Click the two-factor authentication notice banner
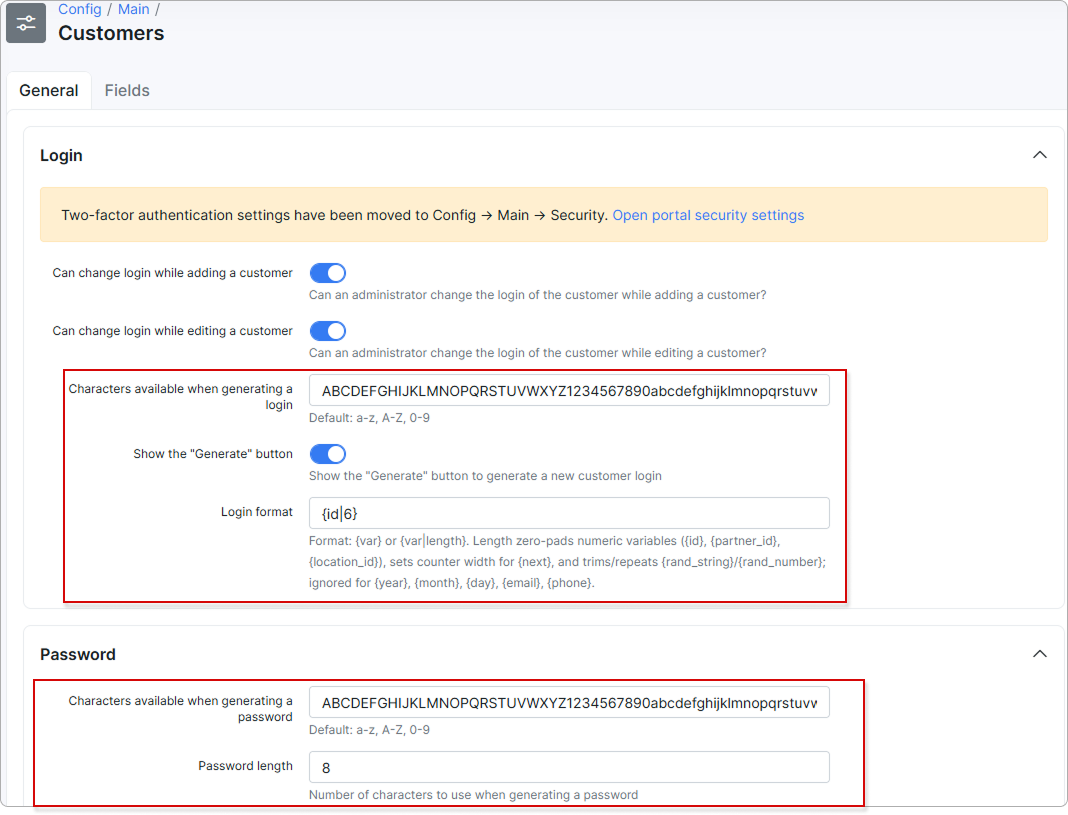This screenshot has height=815, width=1068. click(x=544, y=214)
